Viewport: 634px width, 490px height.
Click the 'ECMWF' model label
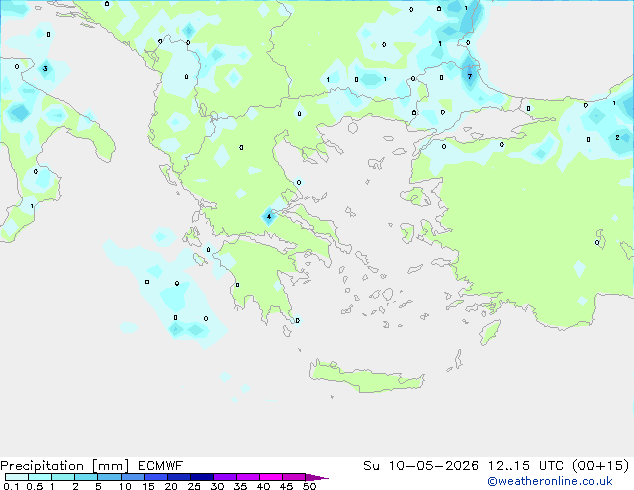tap(161, 466)
